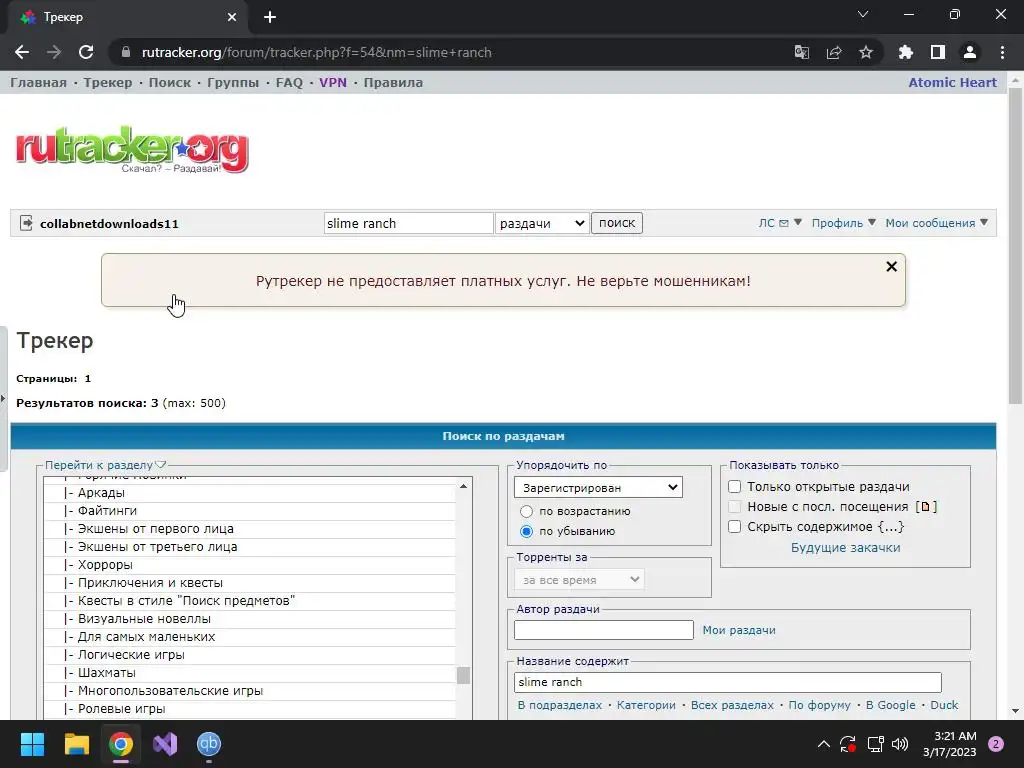Open Мои раздачи link
This screenshot has height=768, width=1024.
[739, 630]
